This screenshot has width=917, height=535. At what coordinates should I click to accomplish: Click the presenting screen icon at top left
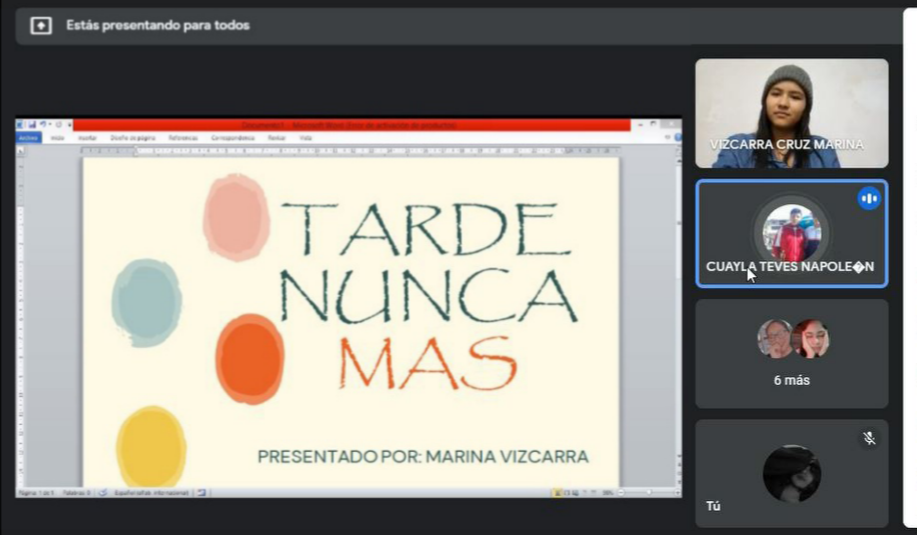41,26
